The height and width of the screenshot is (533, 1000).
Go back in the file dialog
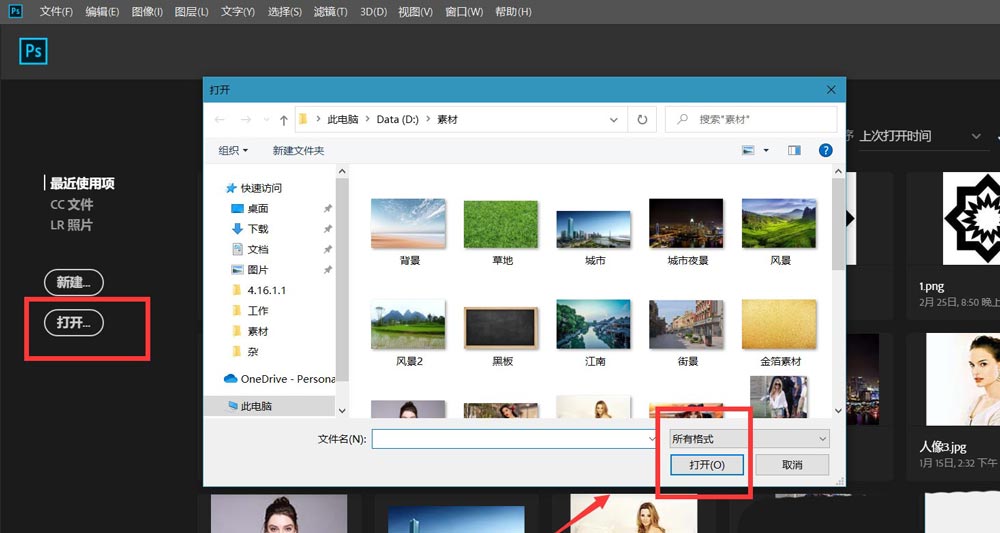point(220,119)
